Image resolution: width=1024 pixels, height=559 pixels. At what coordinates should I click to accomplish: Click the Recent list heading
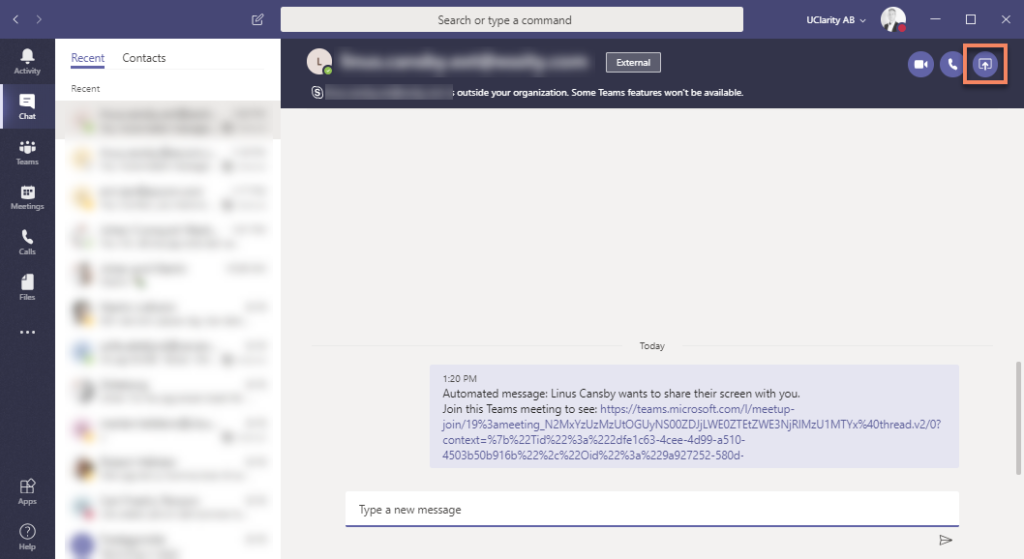(86, 89)
